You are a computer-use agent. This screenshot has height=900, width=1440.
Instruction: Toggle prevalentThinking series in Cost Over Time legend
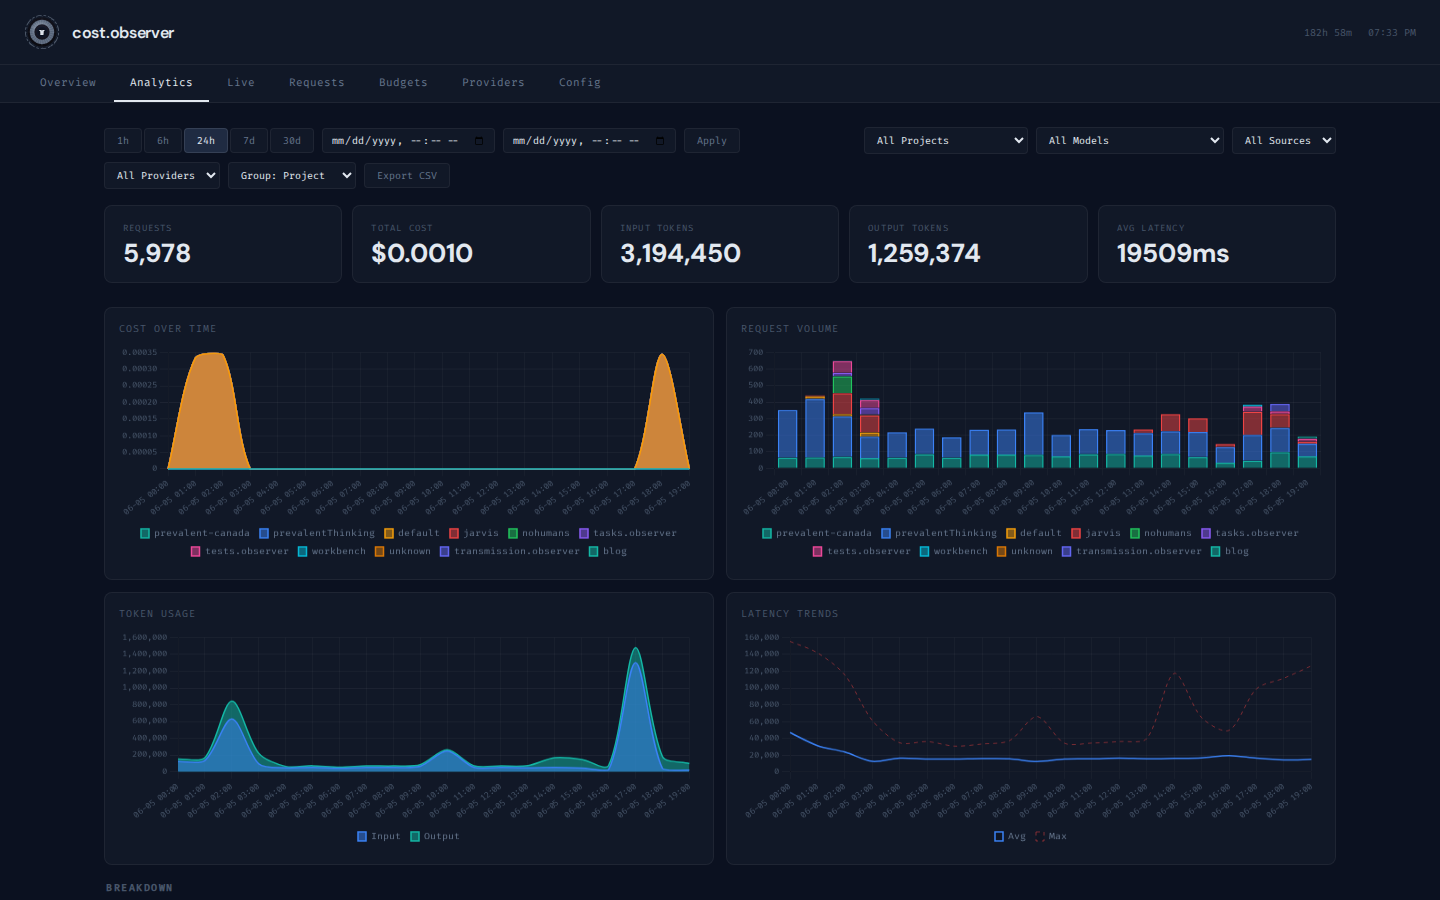tap(317, 533)
